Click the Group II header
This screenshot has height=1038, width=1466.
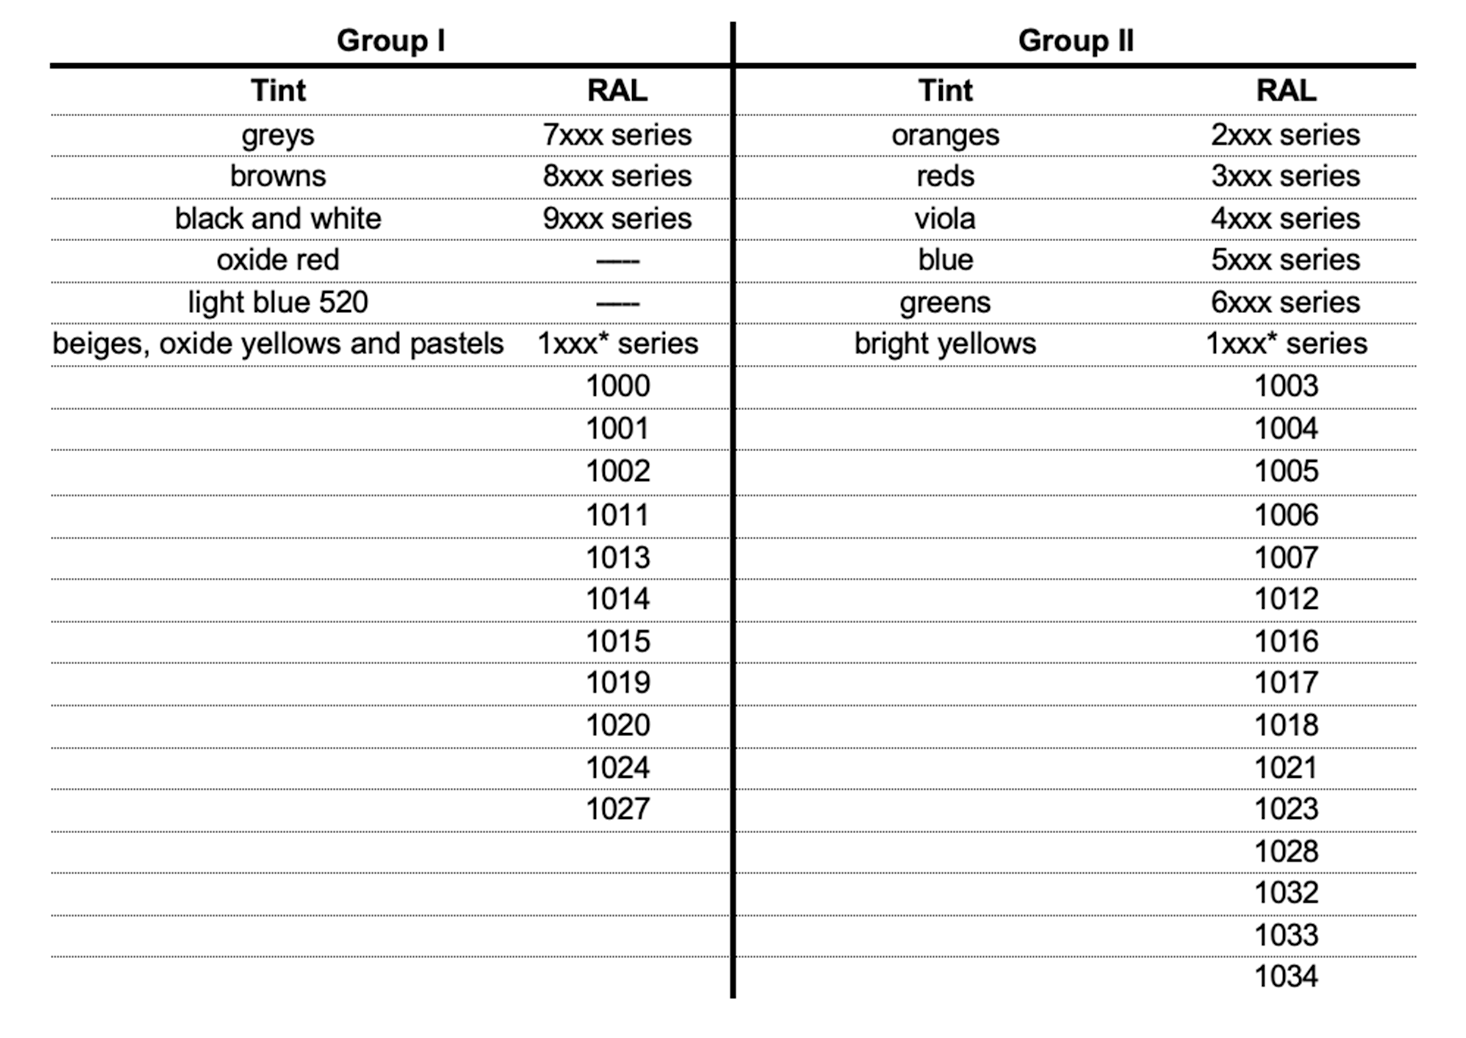pos(1075,41)
